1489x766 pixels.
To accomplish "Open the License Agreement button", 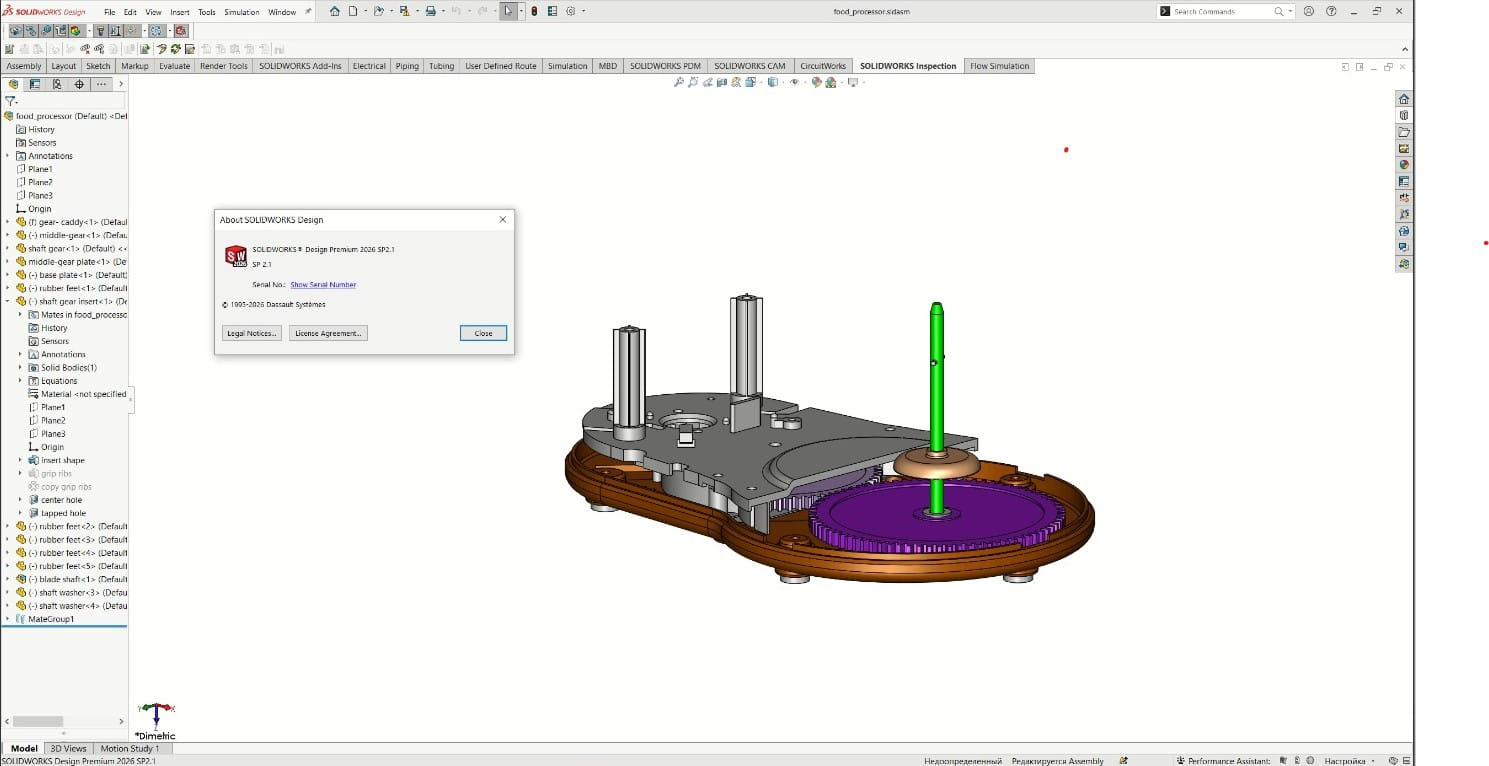I will click(x=328, y=333).
